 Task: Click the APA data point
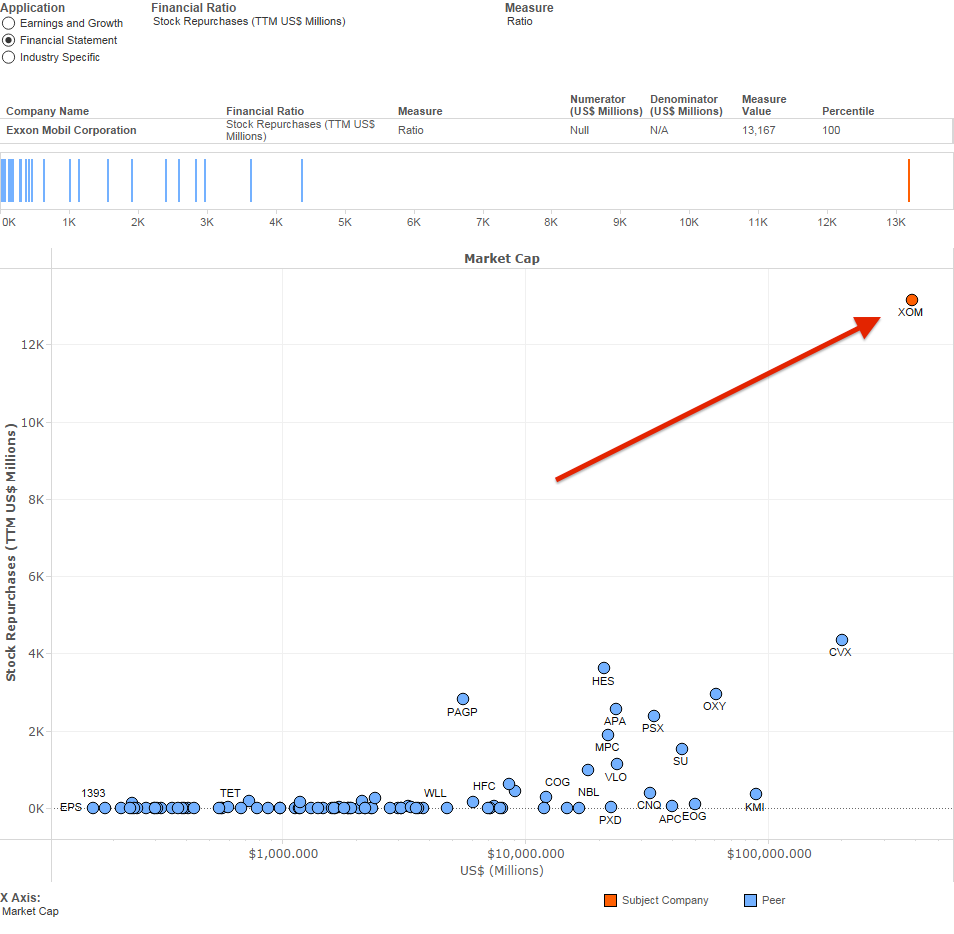tap(616, 709)
